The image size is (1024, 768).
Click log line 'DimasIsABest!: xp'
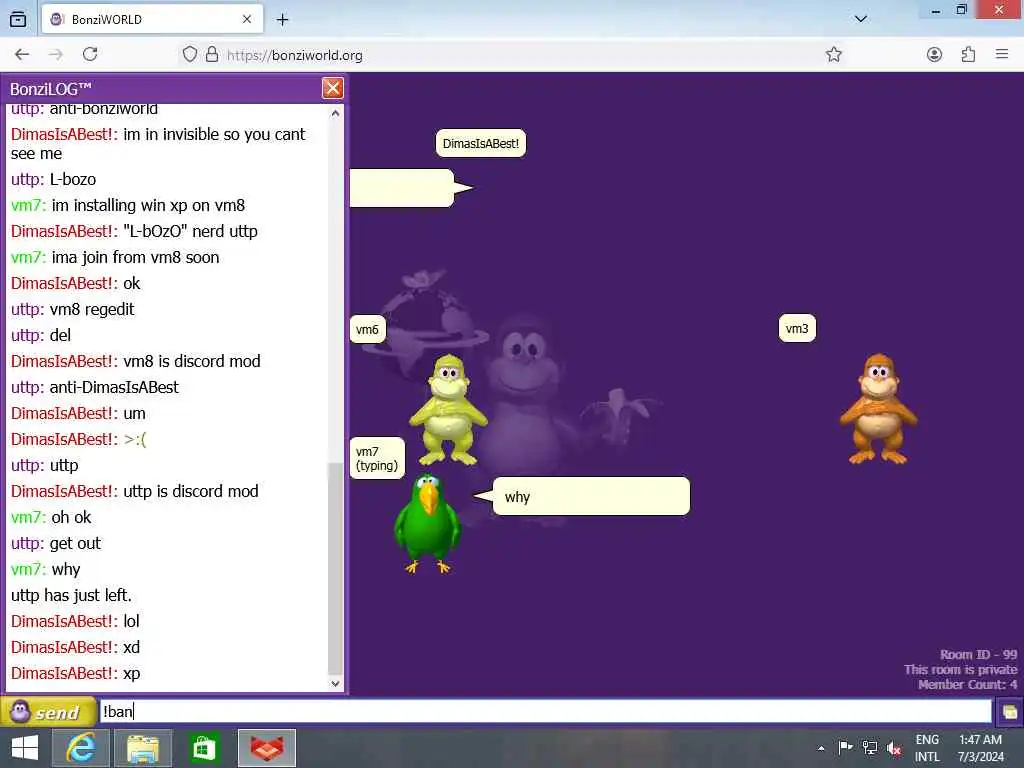pos(76,673)
